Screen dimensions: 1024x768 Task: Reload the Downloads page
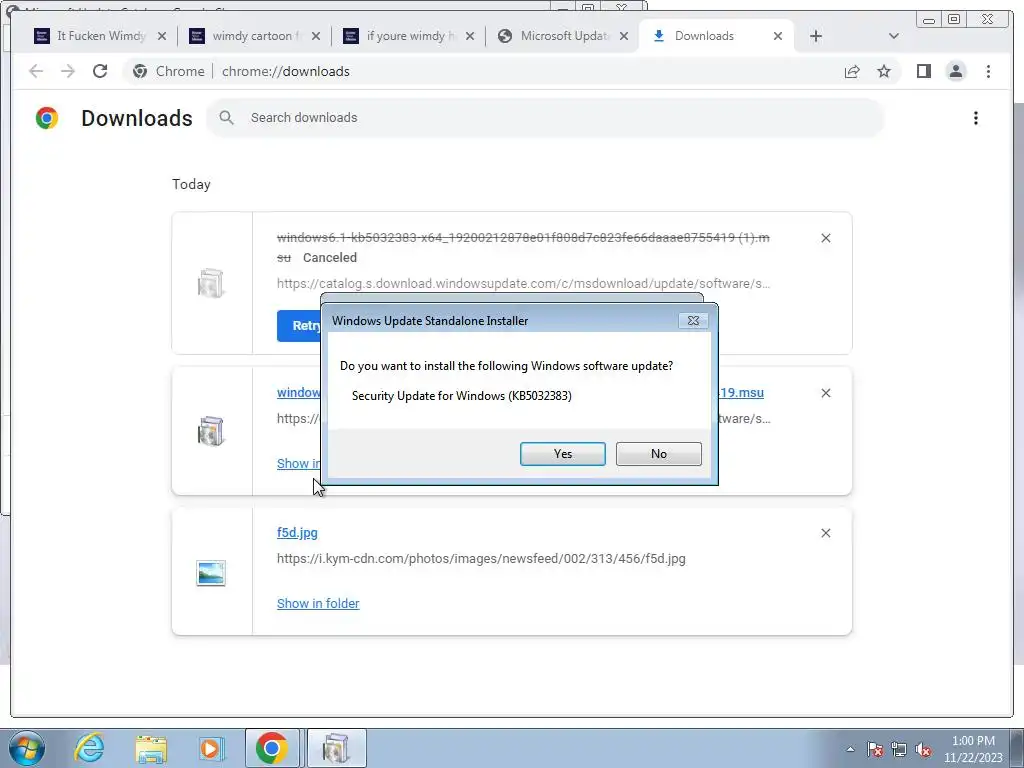[99, 71]
